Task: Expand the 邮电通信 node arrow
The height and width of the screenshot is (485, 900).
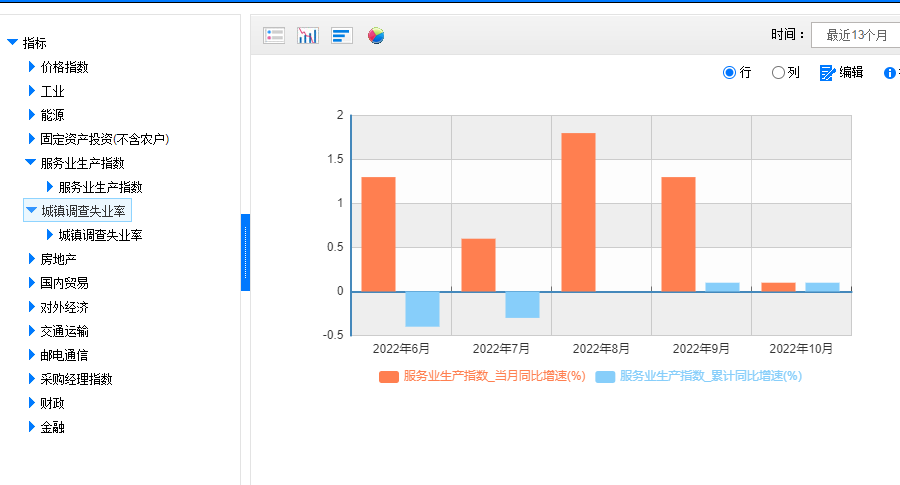Action: pyautogui.click(x=32, y=355)
